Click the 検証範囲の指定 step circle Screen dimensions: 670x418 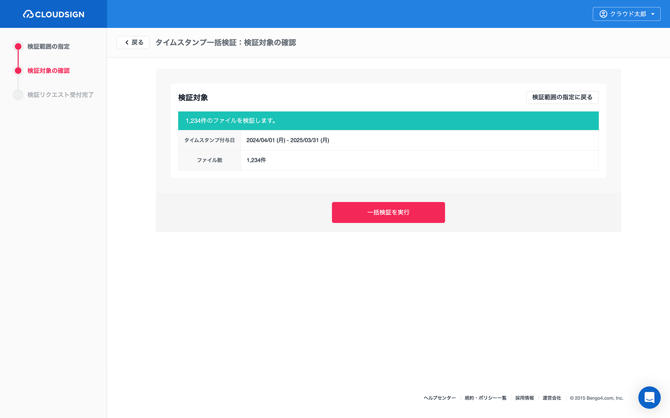tap(18, 47)
